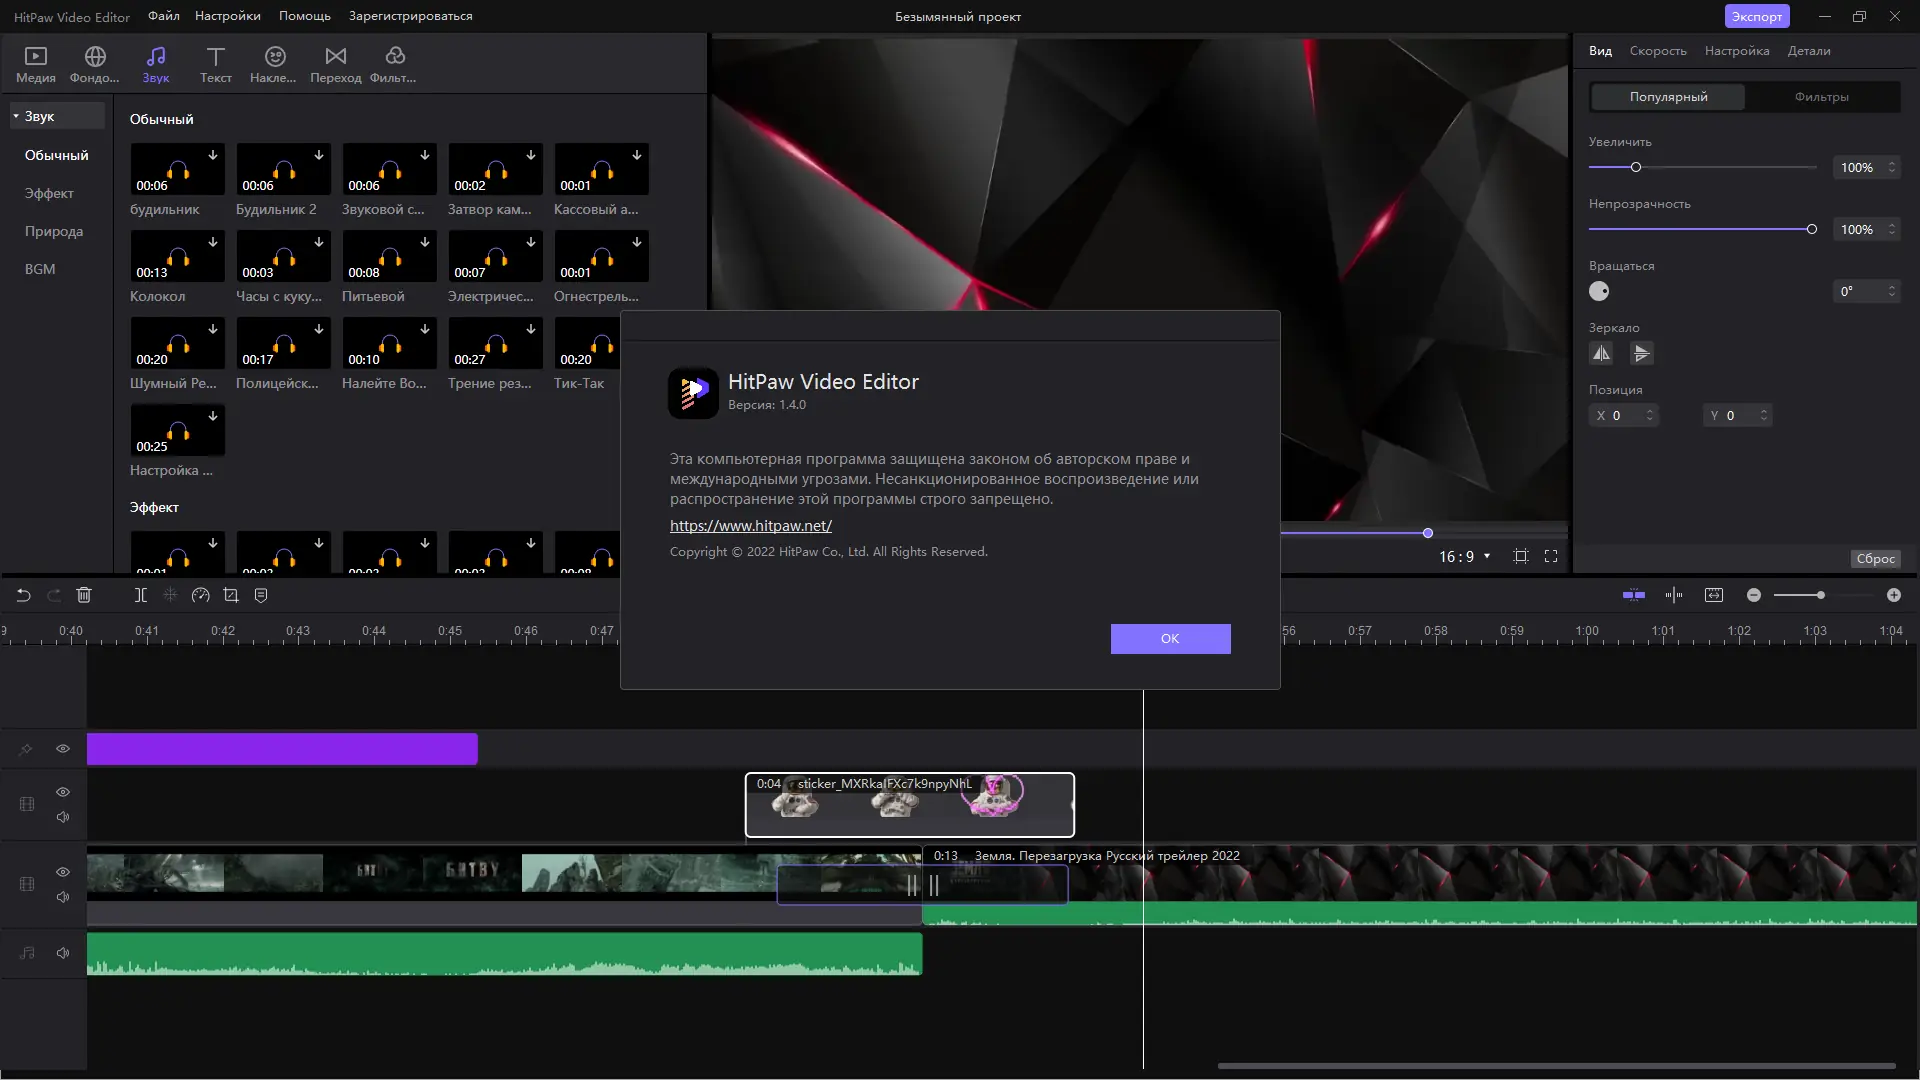Switch to the Скорость tab
1920x1080 pixels.
point(1657,51)
